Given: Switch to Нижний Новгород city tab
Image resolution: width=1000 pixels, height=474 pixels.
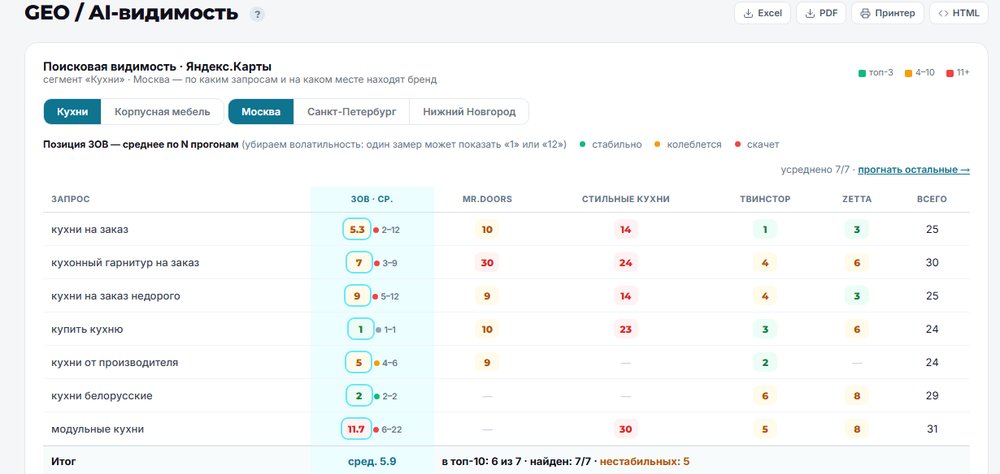Looking at the screenshot, I should [469, 112].
